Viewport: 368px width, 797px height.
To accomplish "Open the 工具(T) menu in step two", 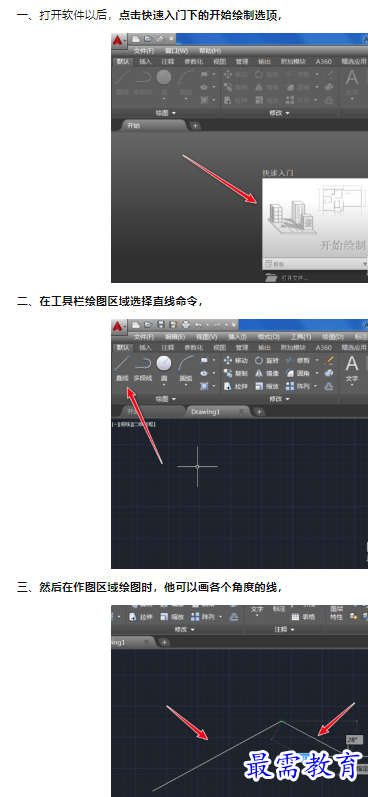I will coord(301,337).
